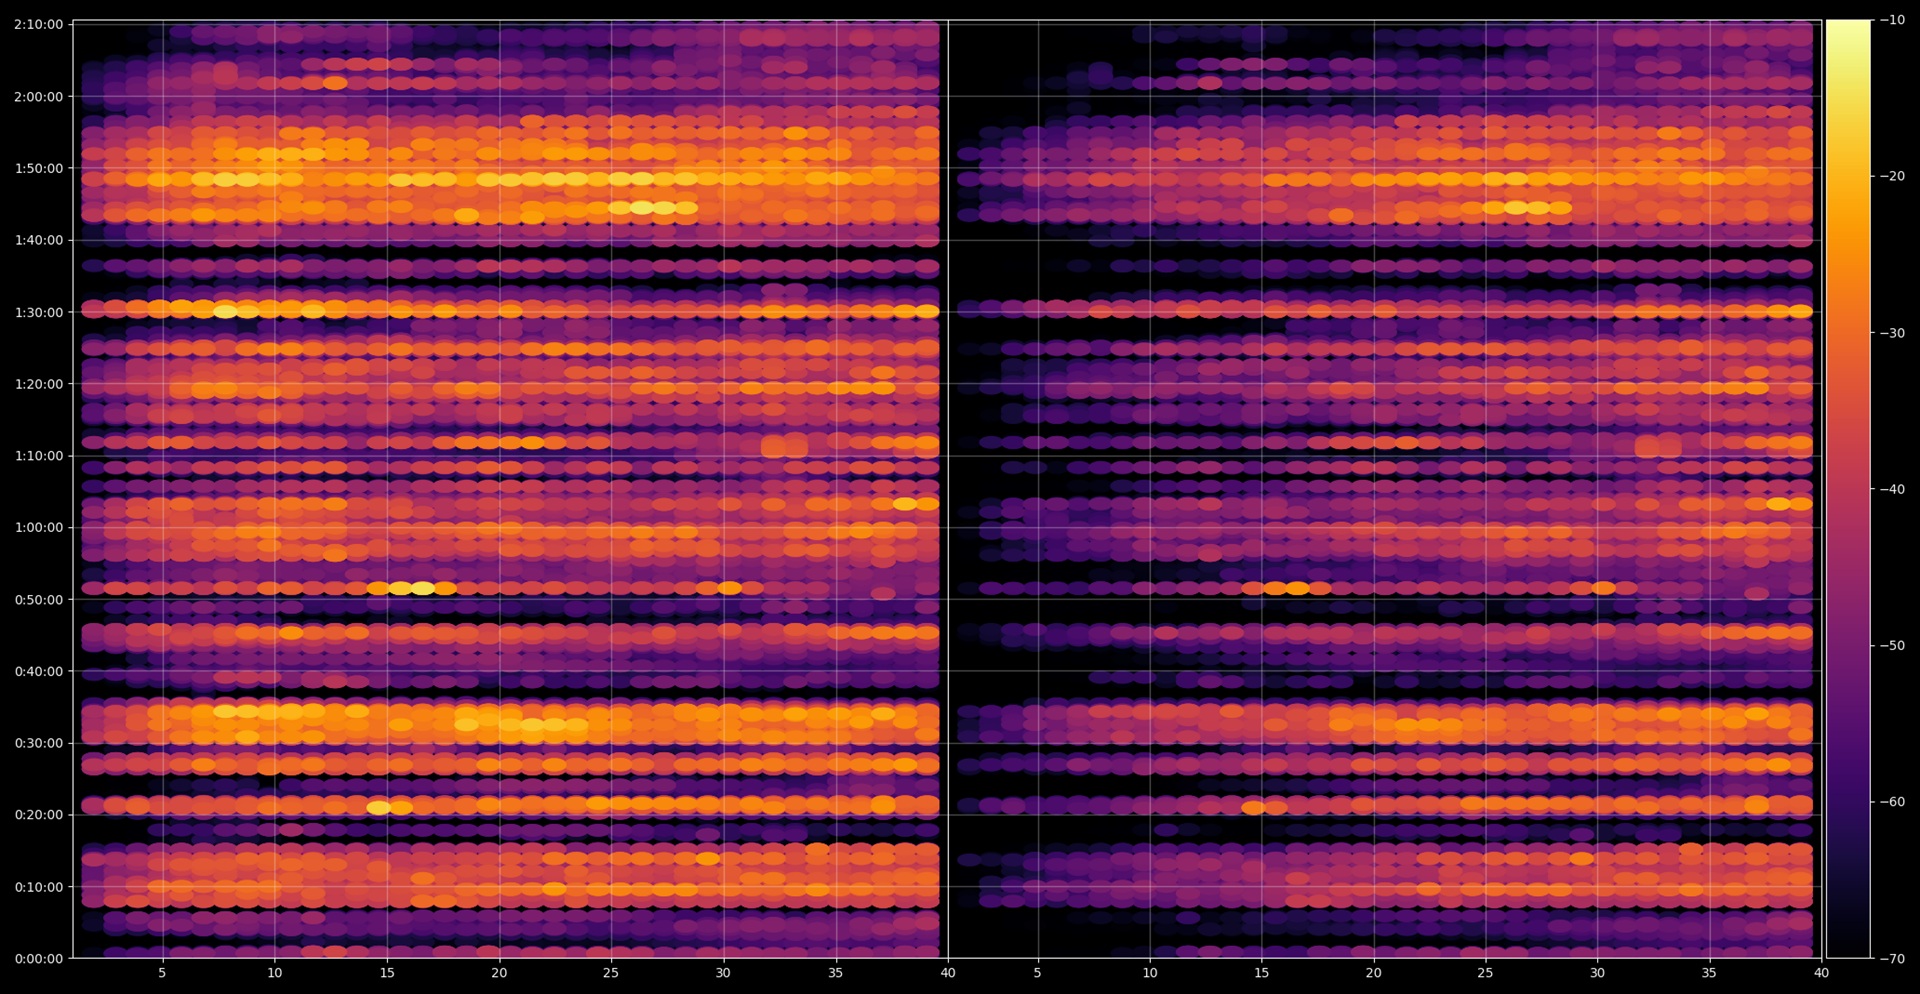Click the 2:00:00 y-axis tick label
This screenshot has width=1920, height=994.
[x=38, y=96]
